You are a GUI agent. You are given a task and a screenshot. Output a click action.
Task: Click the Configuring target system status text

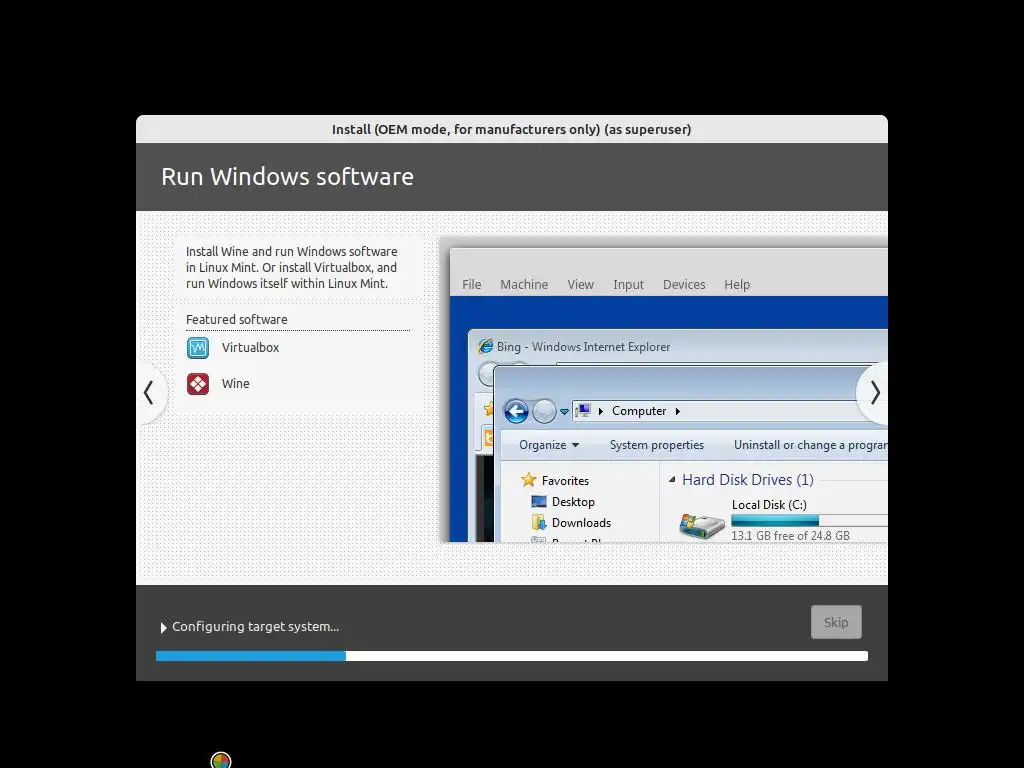tap(255, 626)
